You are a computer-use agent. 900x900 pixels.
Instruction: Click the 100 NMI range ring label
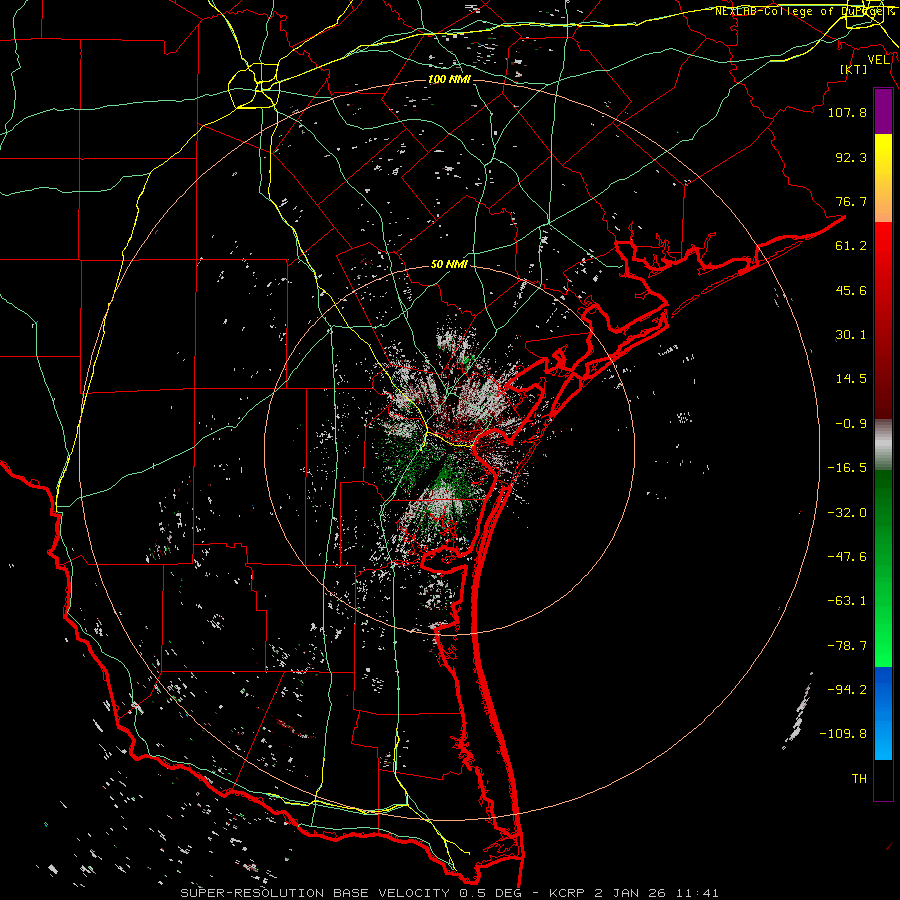(x=449, y=79)
